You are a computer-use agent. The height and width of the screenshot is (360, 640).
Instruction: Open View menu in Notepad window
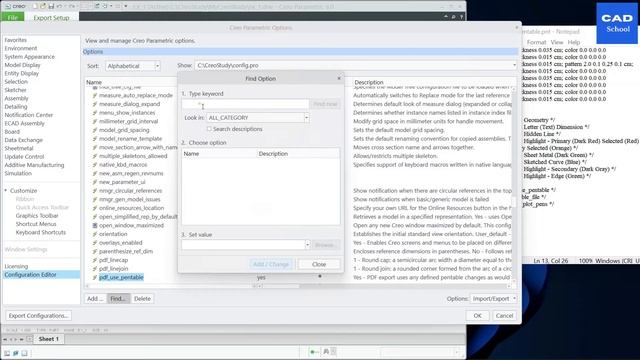pyautogui.click(x=557, y=42)
